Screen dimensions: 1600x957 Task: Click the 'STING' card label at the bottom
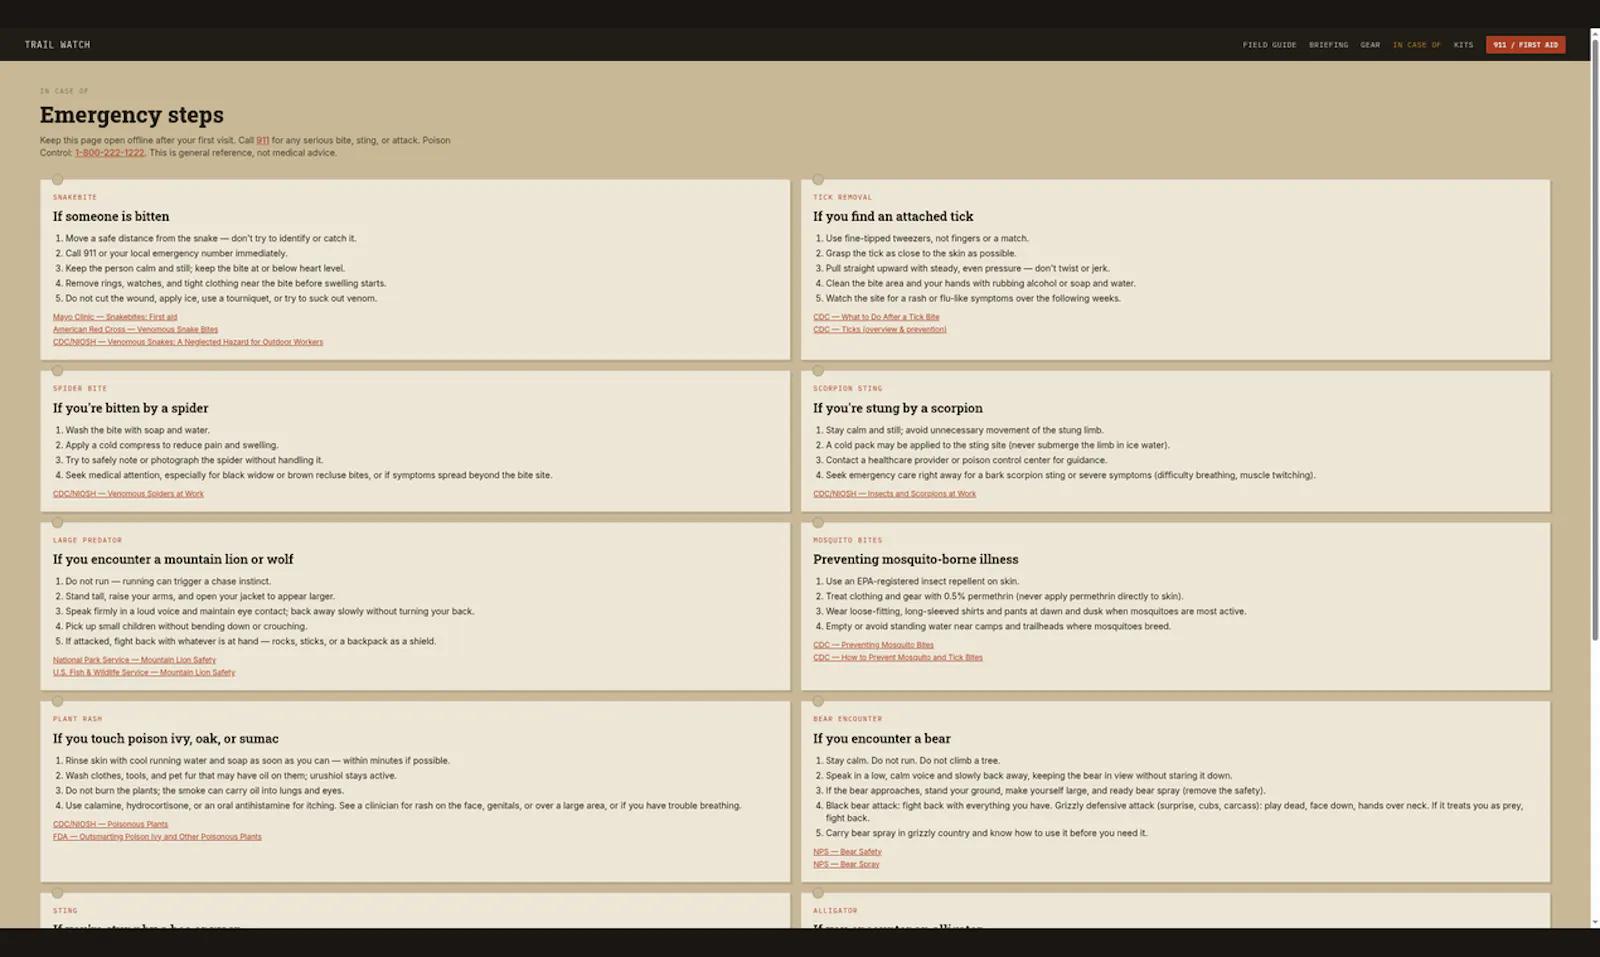65,911
